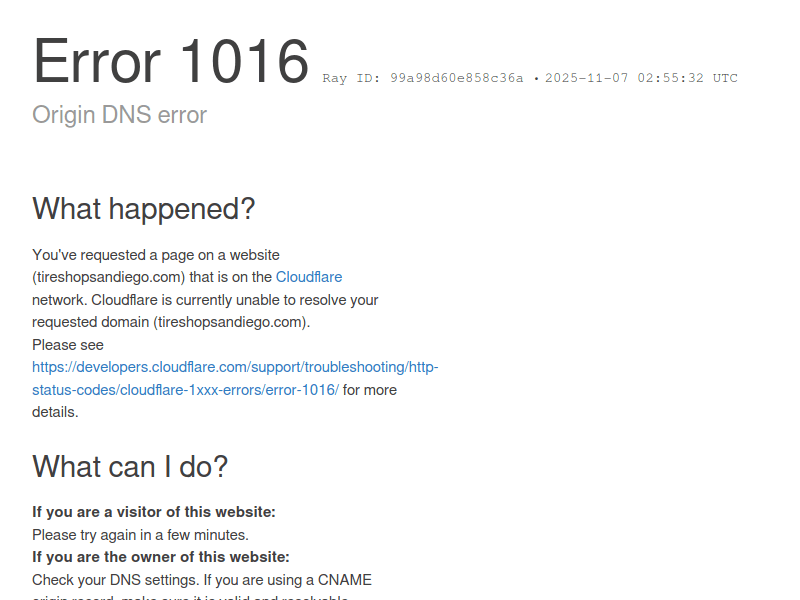Click the Error 1016 heading

(x=171, y=61)
